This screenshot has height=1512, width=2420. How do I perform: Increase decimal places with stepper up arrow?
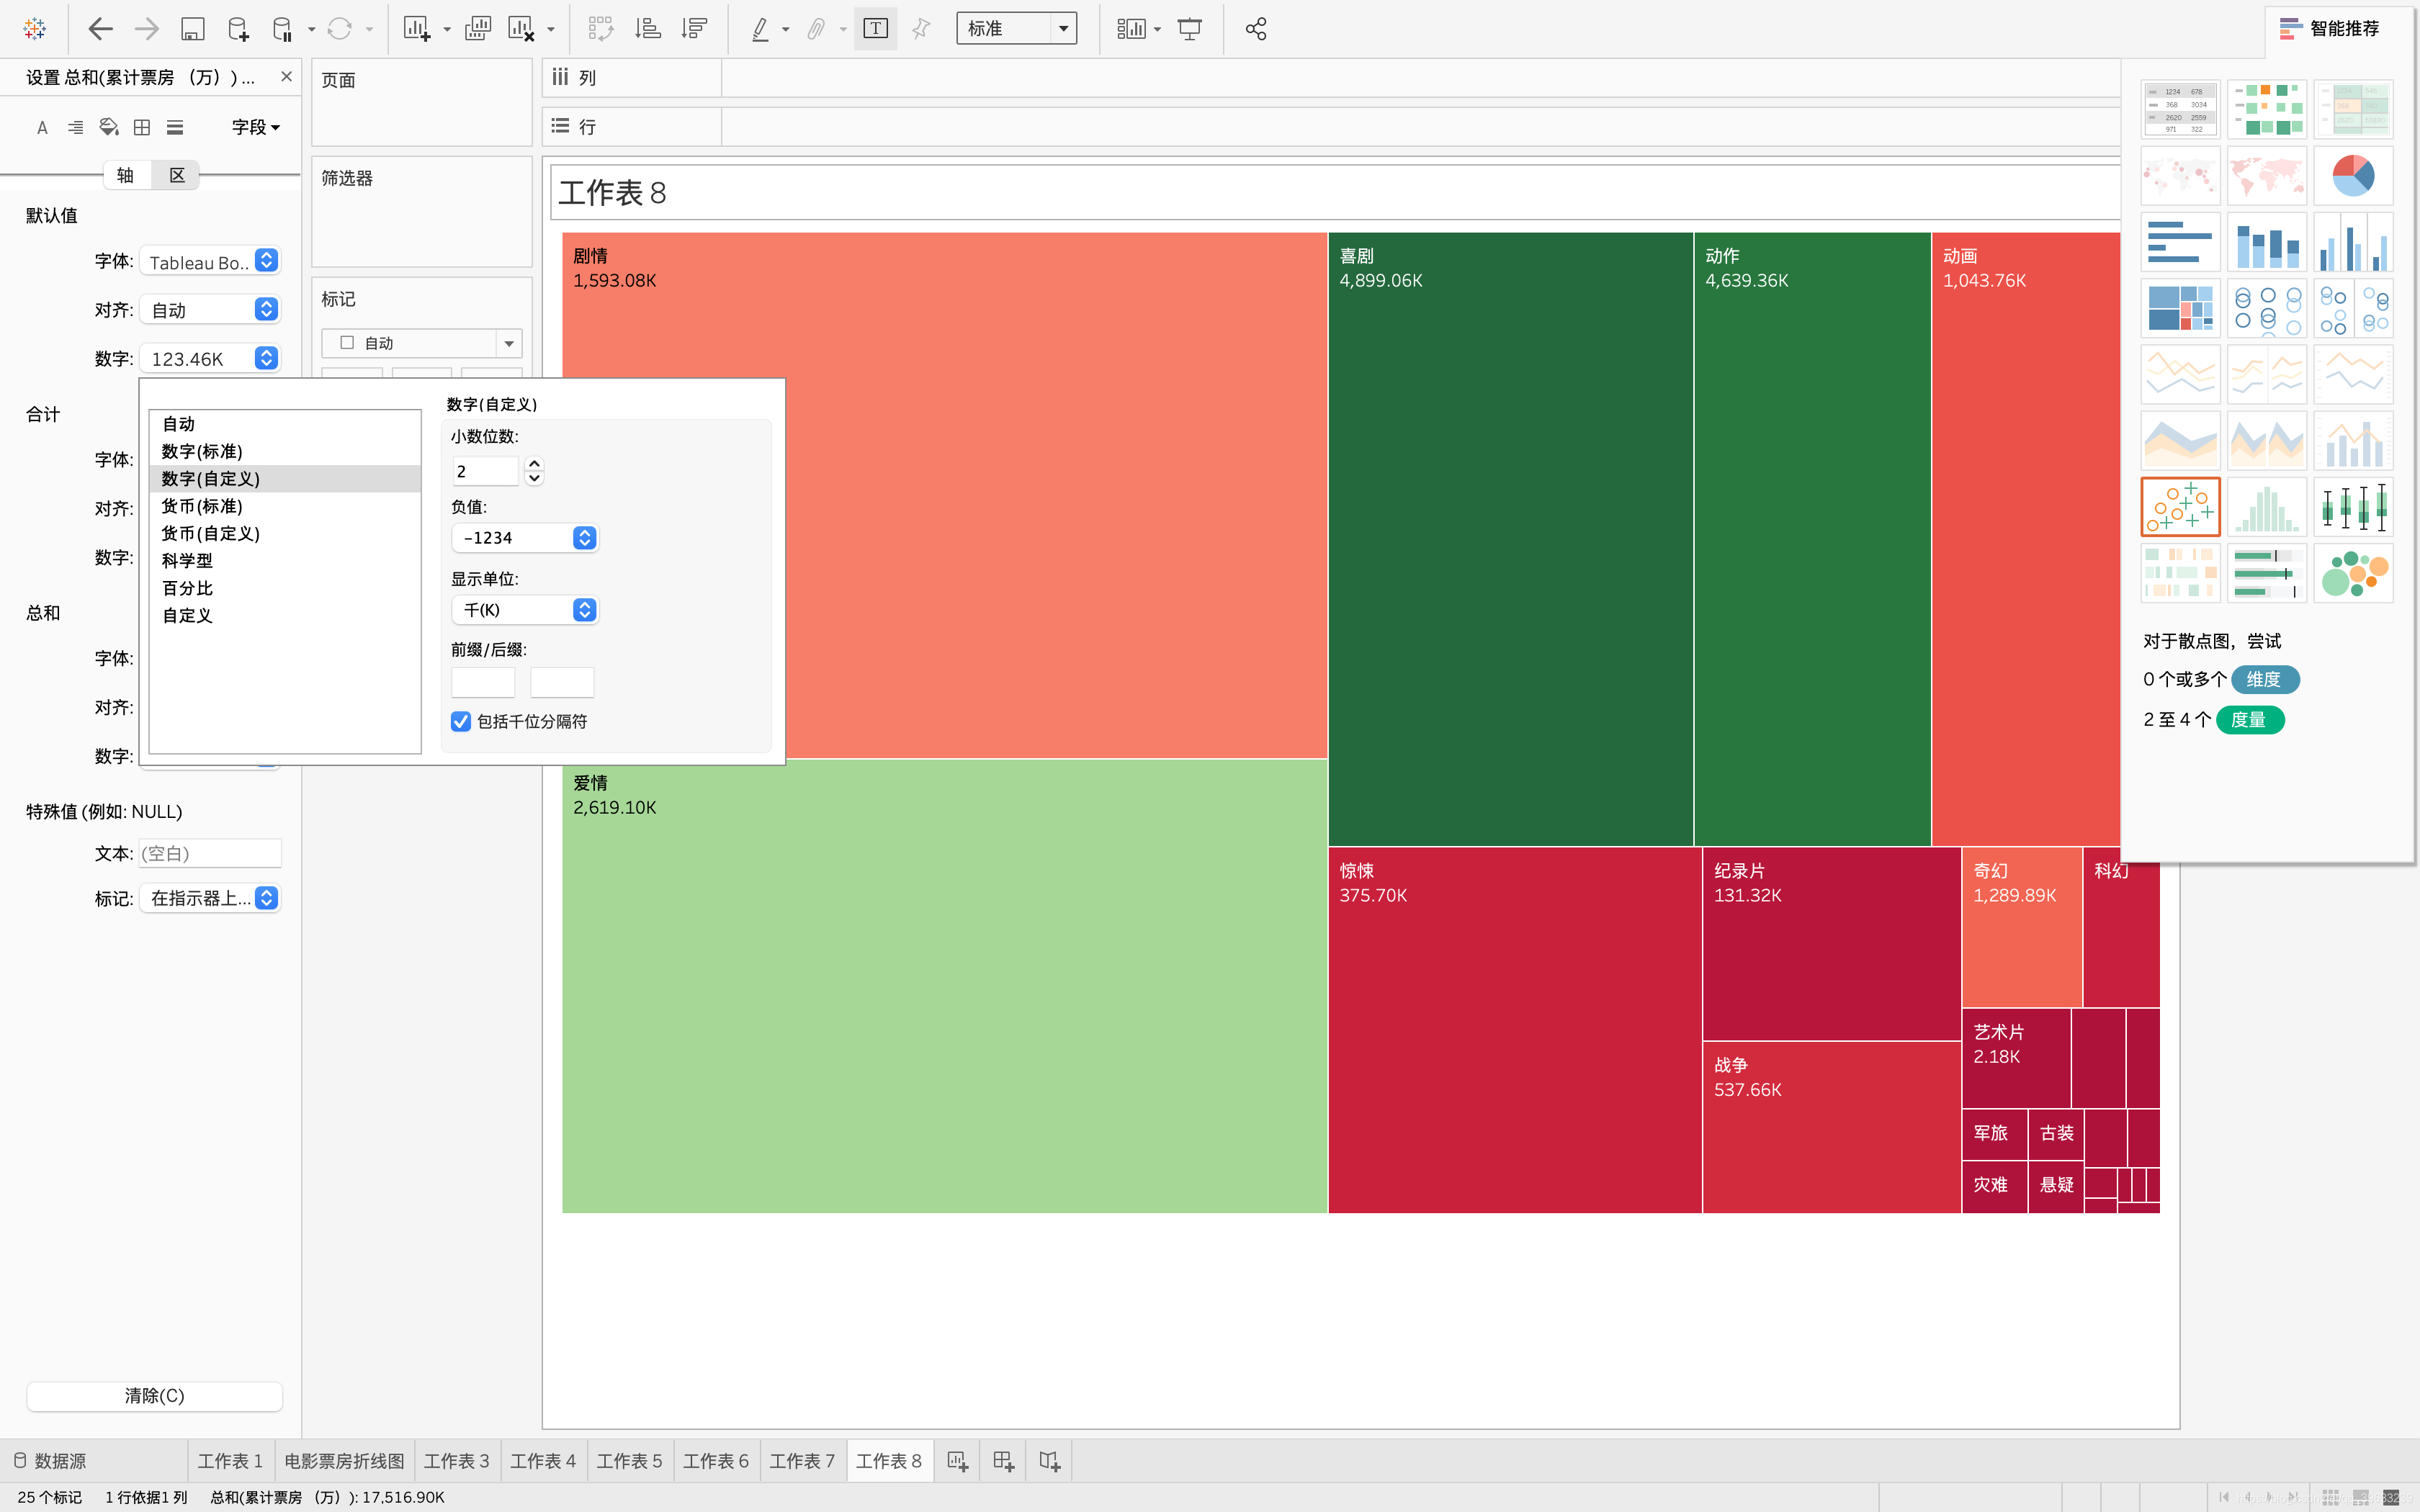point(534,464)
